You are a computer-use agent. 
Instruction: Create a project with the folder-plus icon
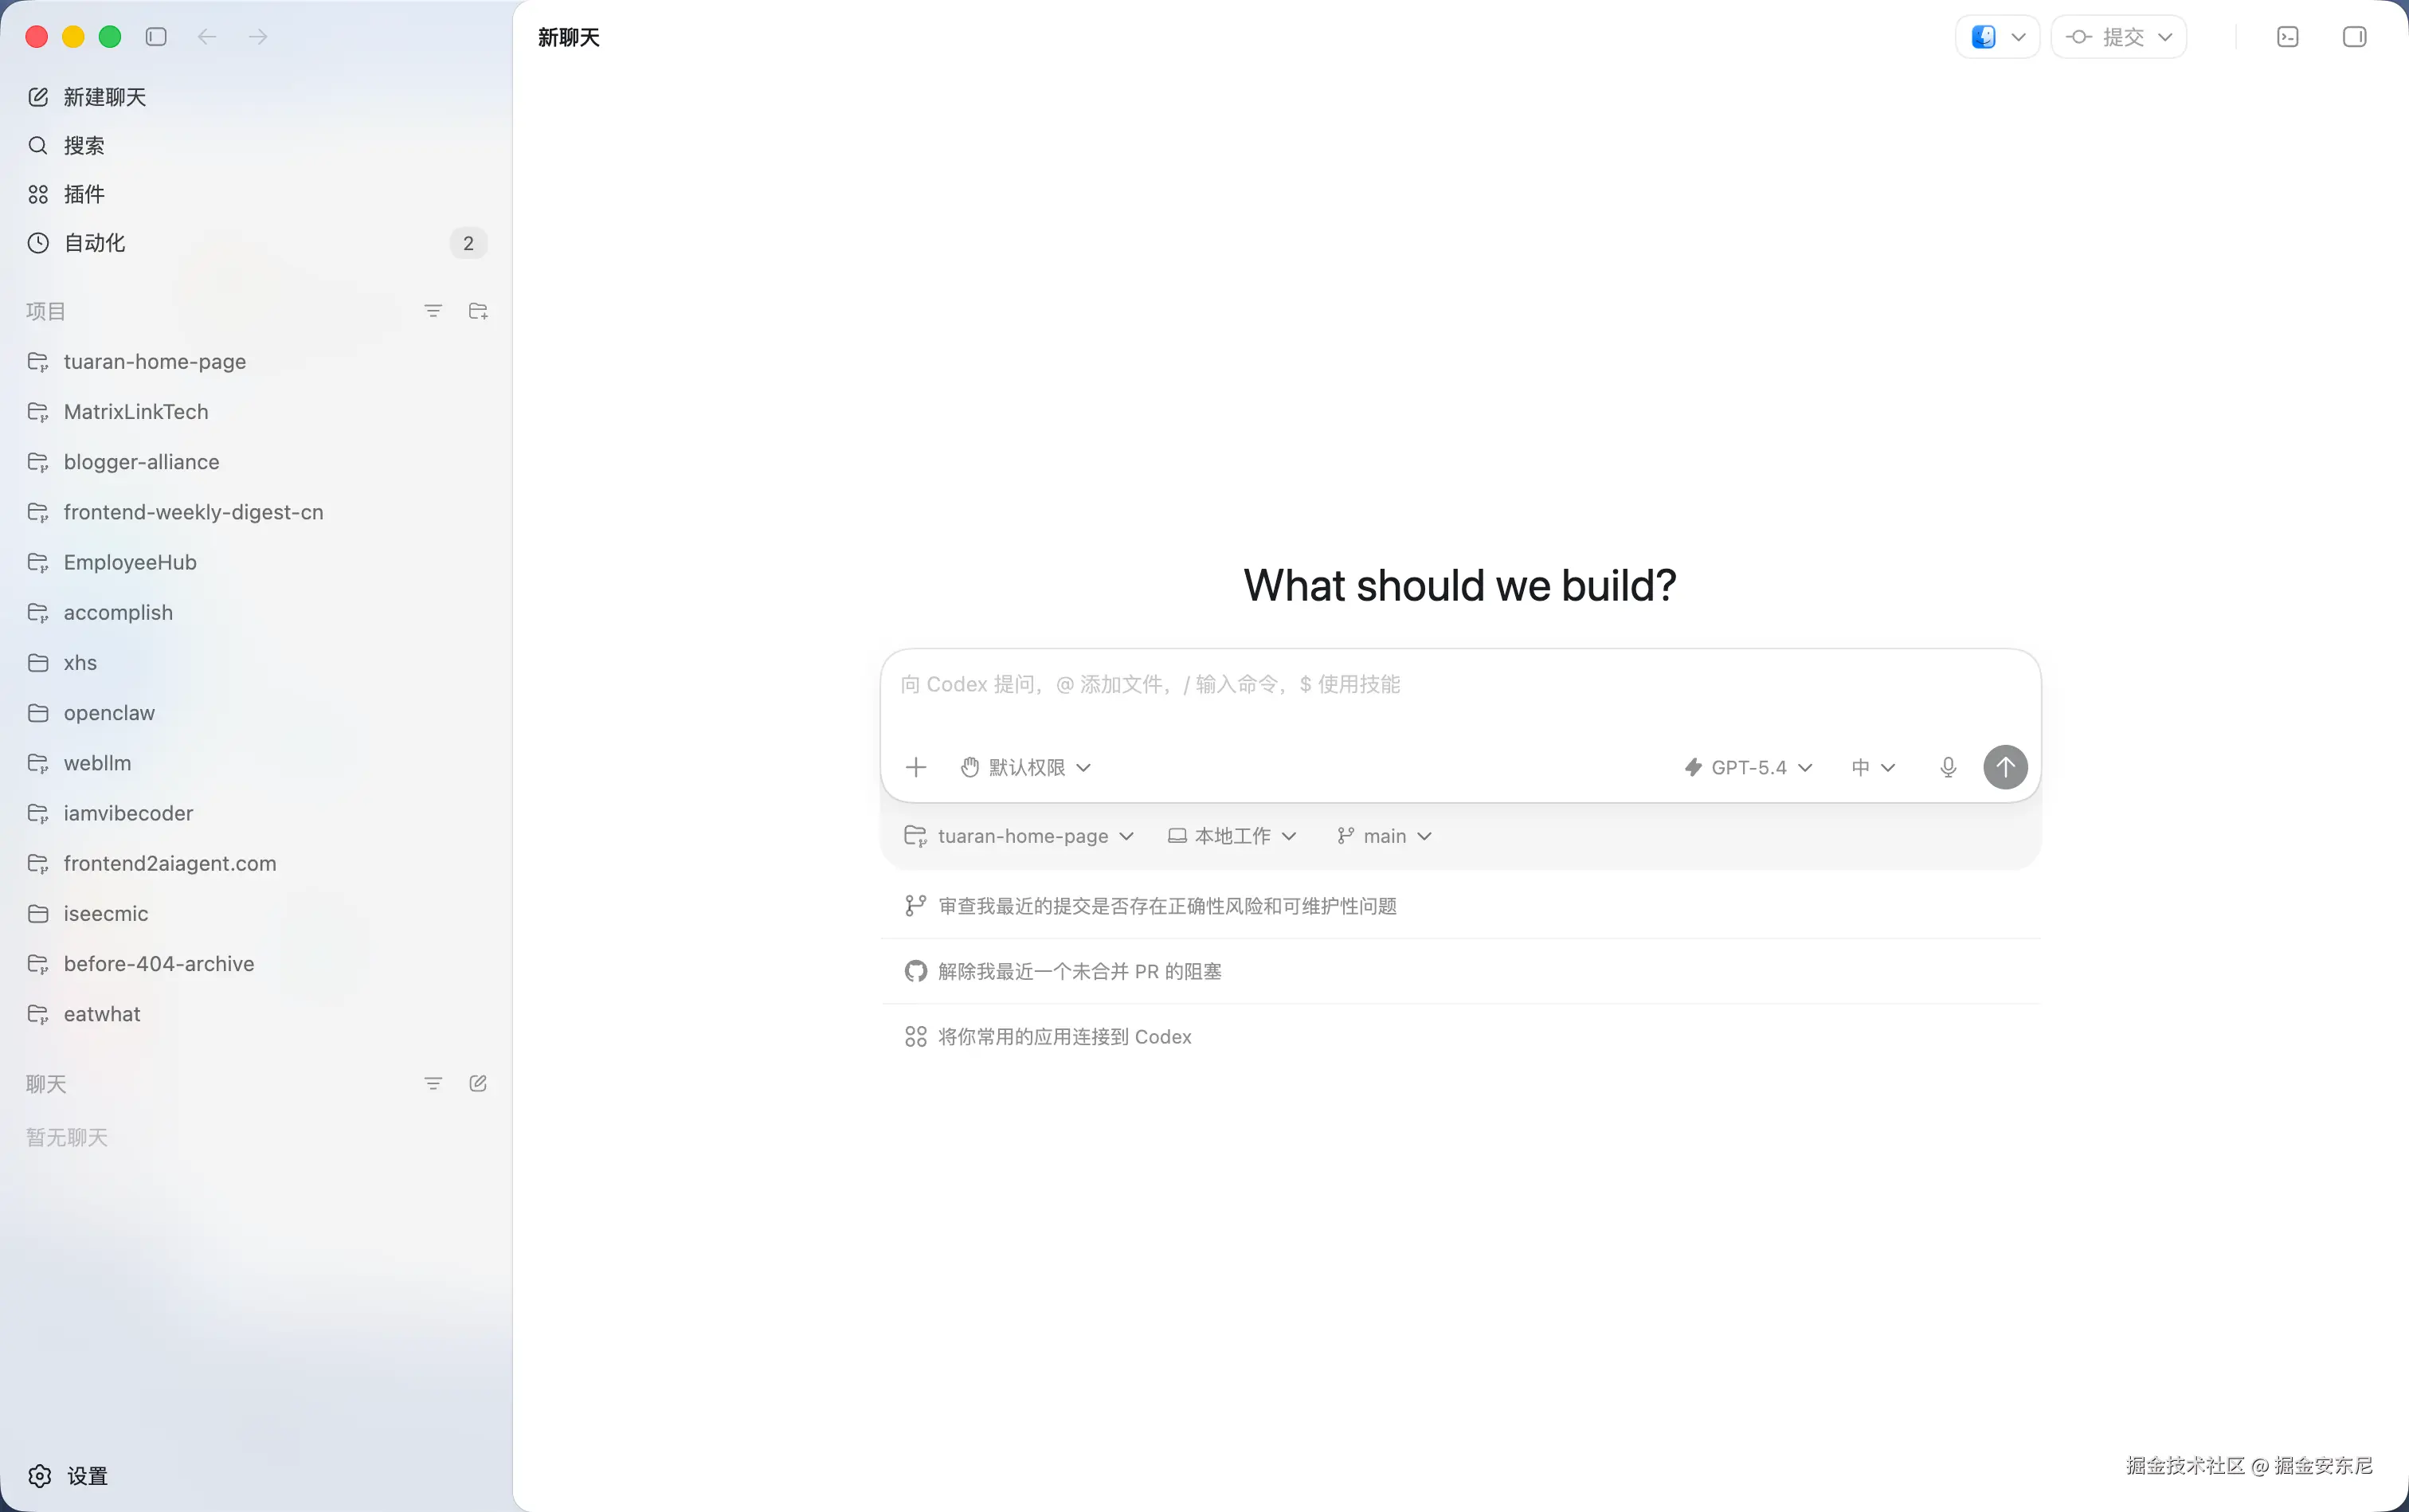(x=477, y=311)
